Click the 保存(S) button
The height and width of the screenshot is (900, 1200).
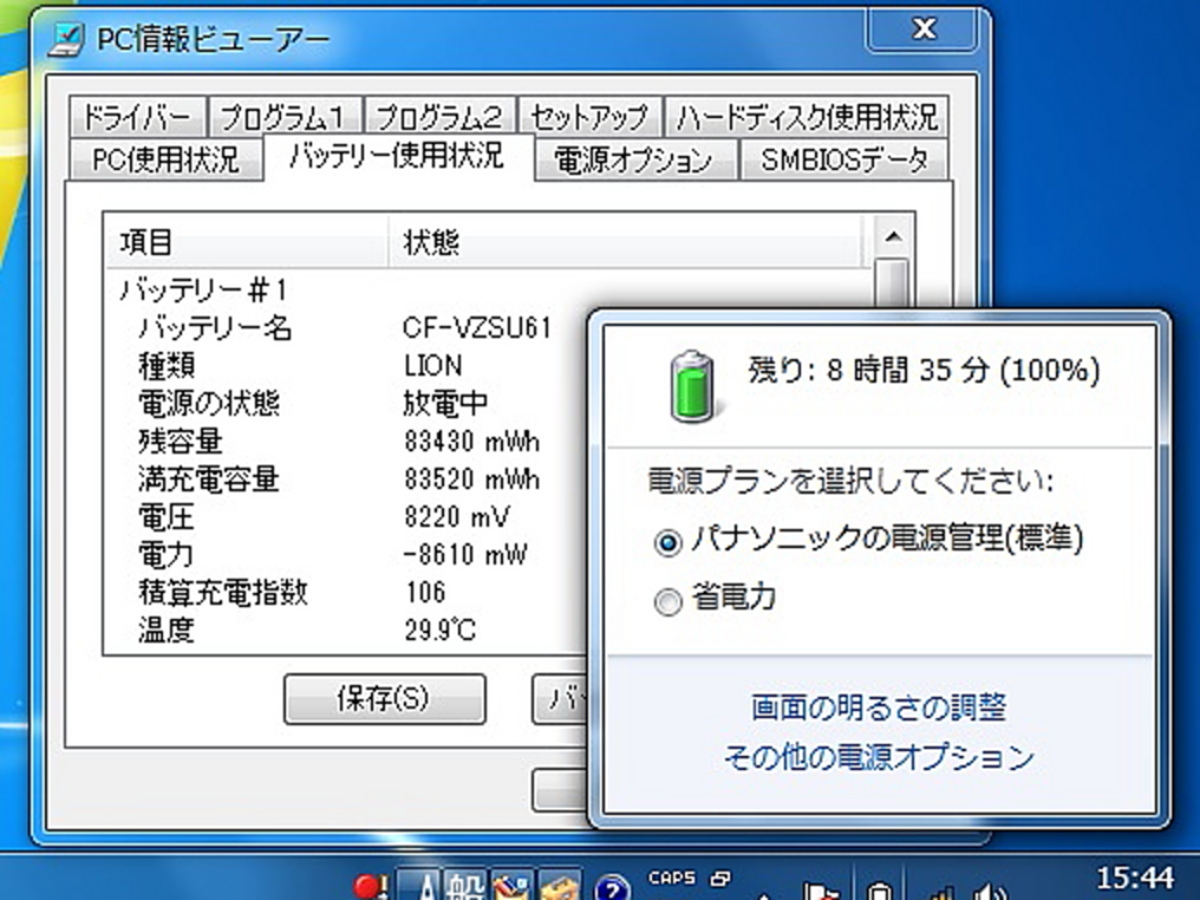point(384,699)
